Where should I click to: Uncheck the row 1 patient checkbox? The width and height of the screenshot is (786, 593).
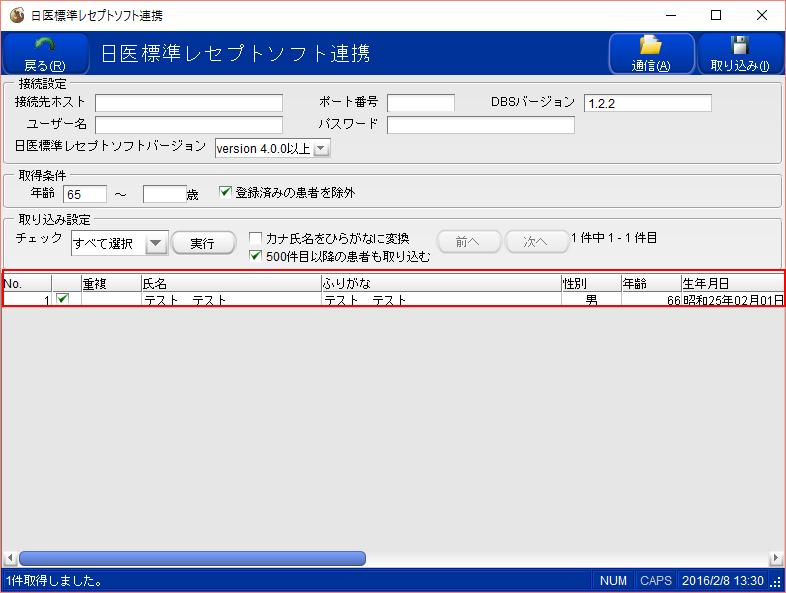tap(63, 299)
